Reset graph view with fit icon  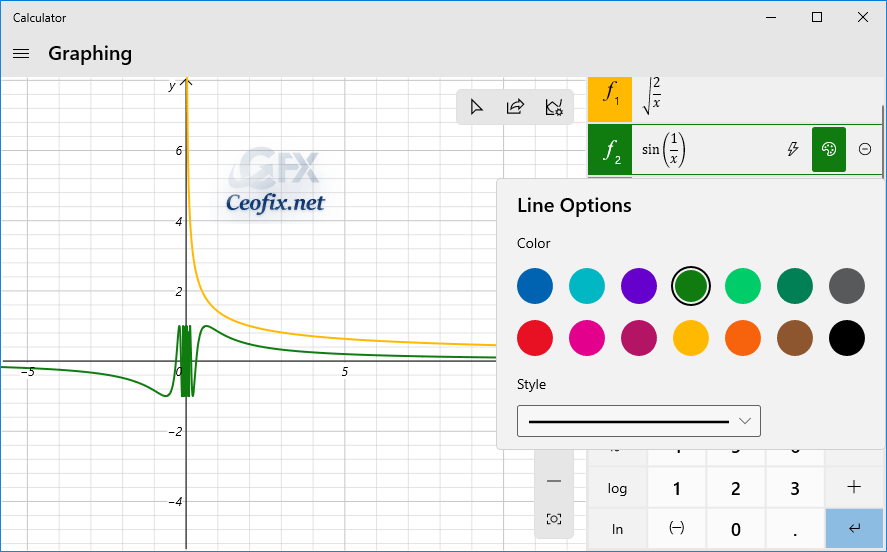click(x=554, y=519)
